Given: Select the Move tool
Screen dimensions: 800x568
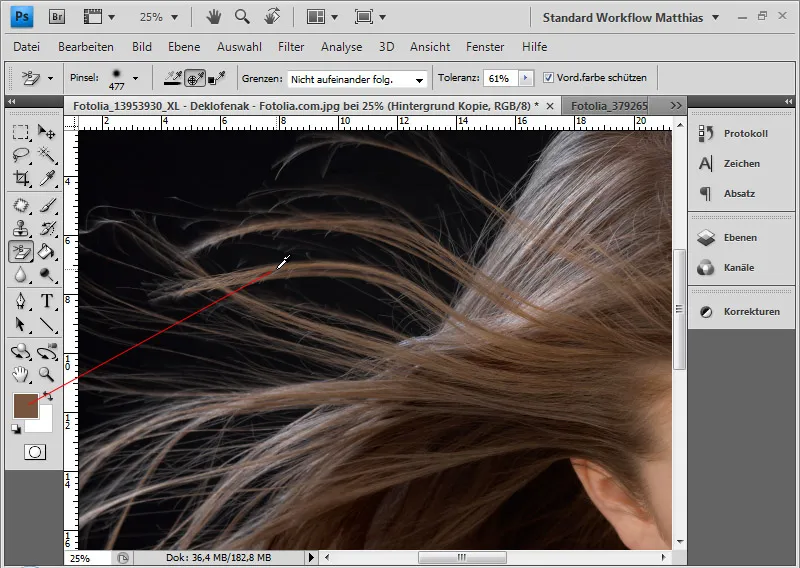Looking at the screenshot, I should tap(46, 132).
